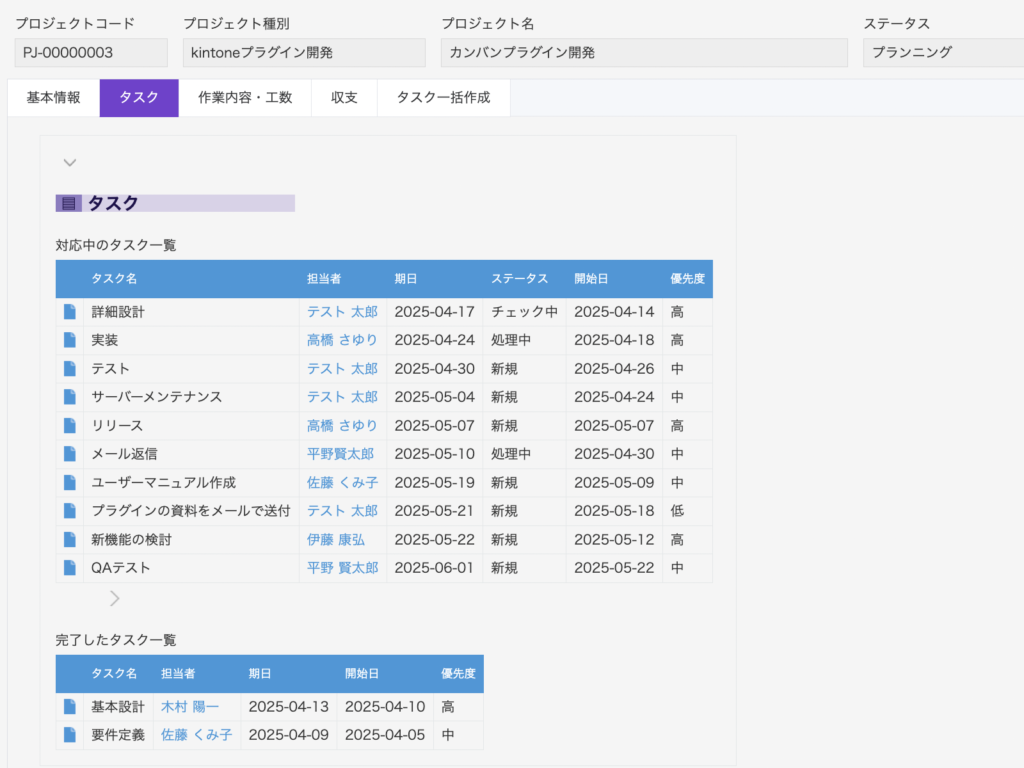Open record icon for プラグインの資料をメールで送付 task

tap(69, 511)
